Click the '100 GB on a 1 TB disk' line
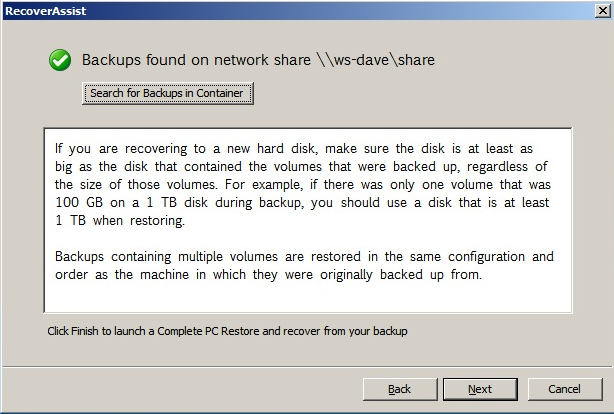614x414 pixels. [x=302, y=203]
